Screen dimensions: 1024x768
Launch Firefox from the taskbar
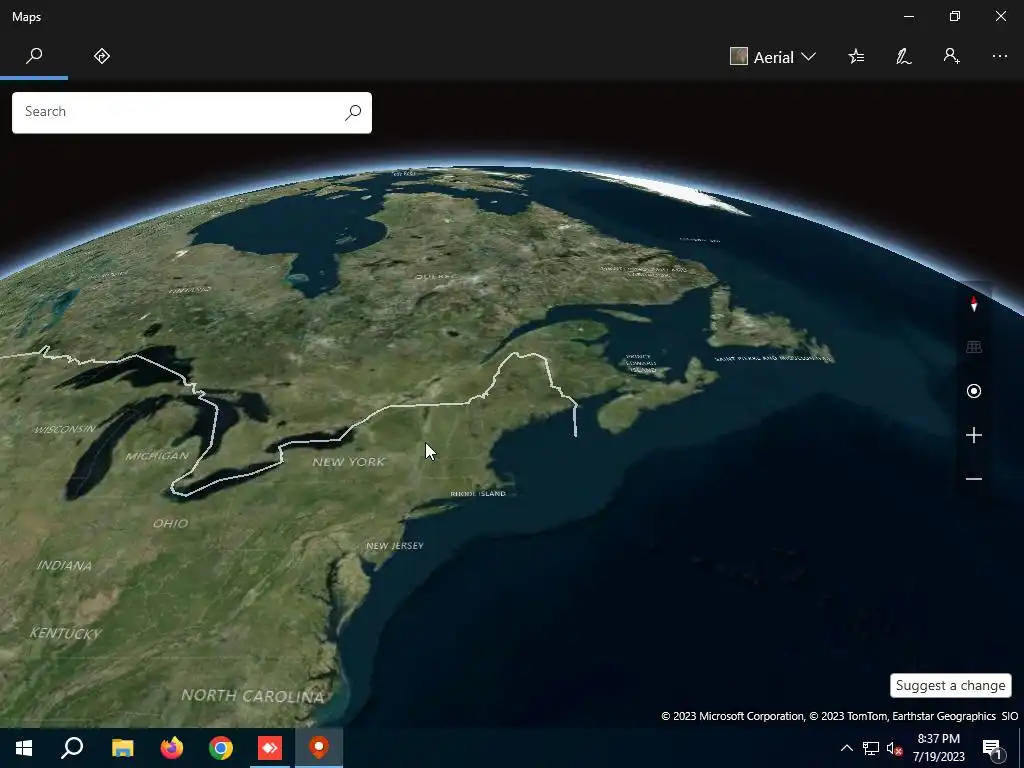[x=172, y=748]
